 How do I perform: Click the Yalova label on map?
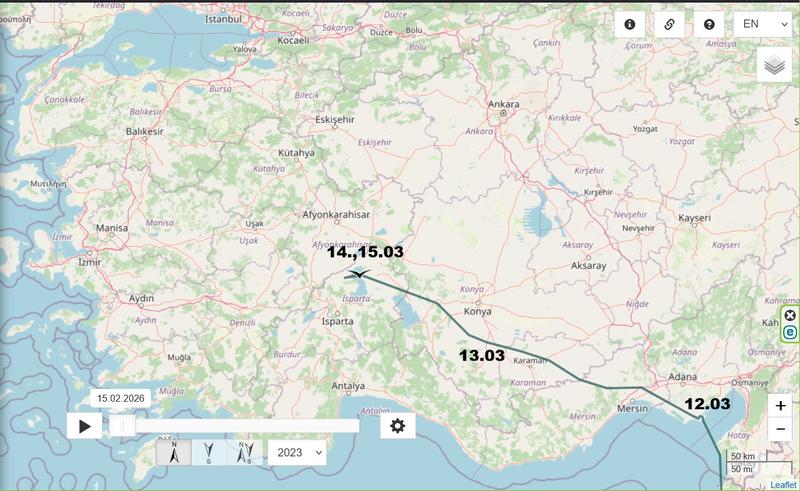(244, 50)
